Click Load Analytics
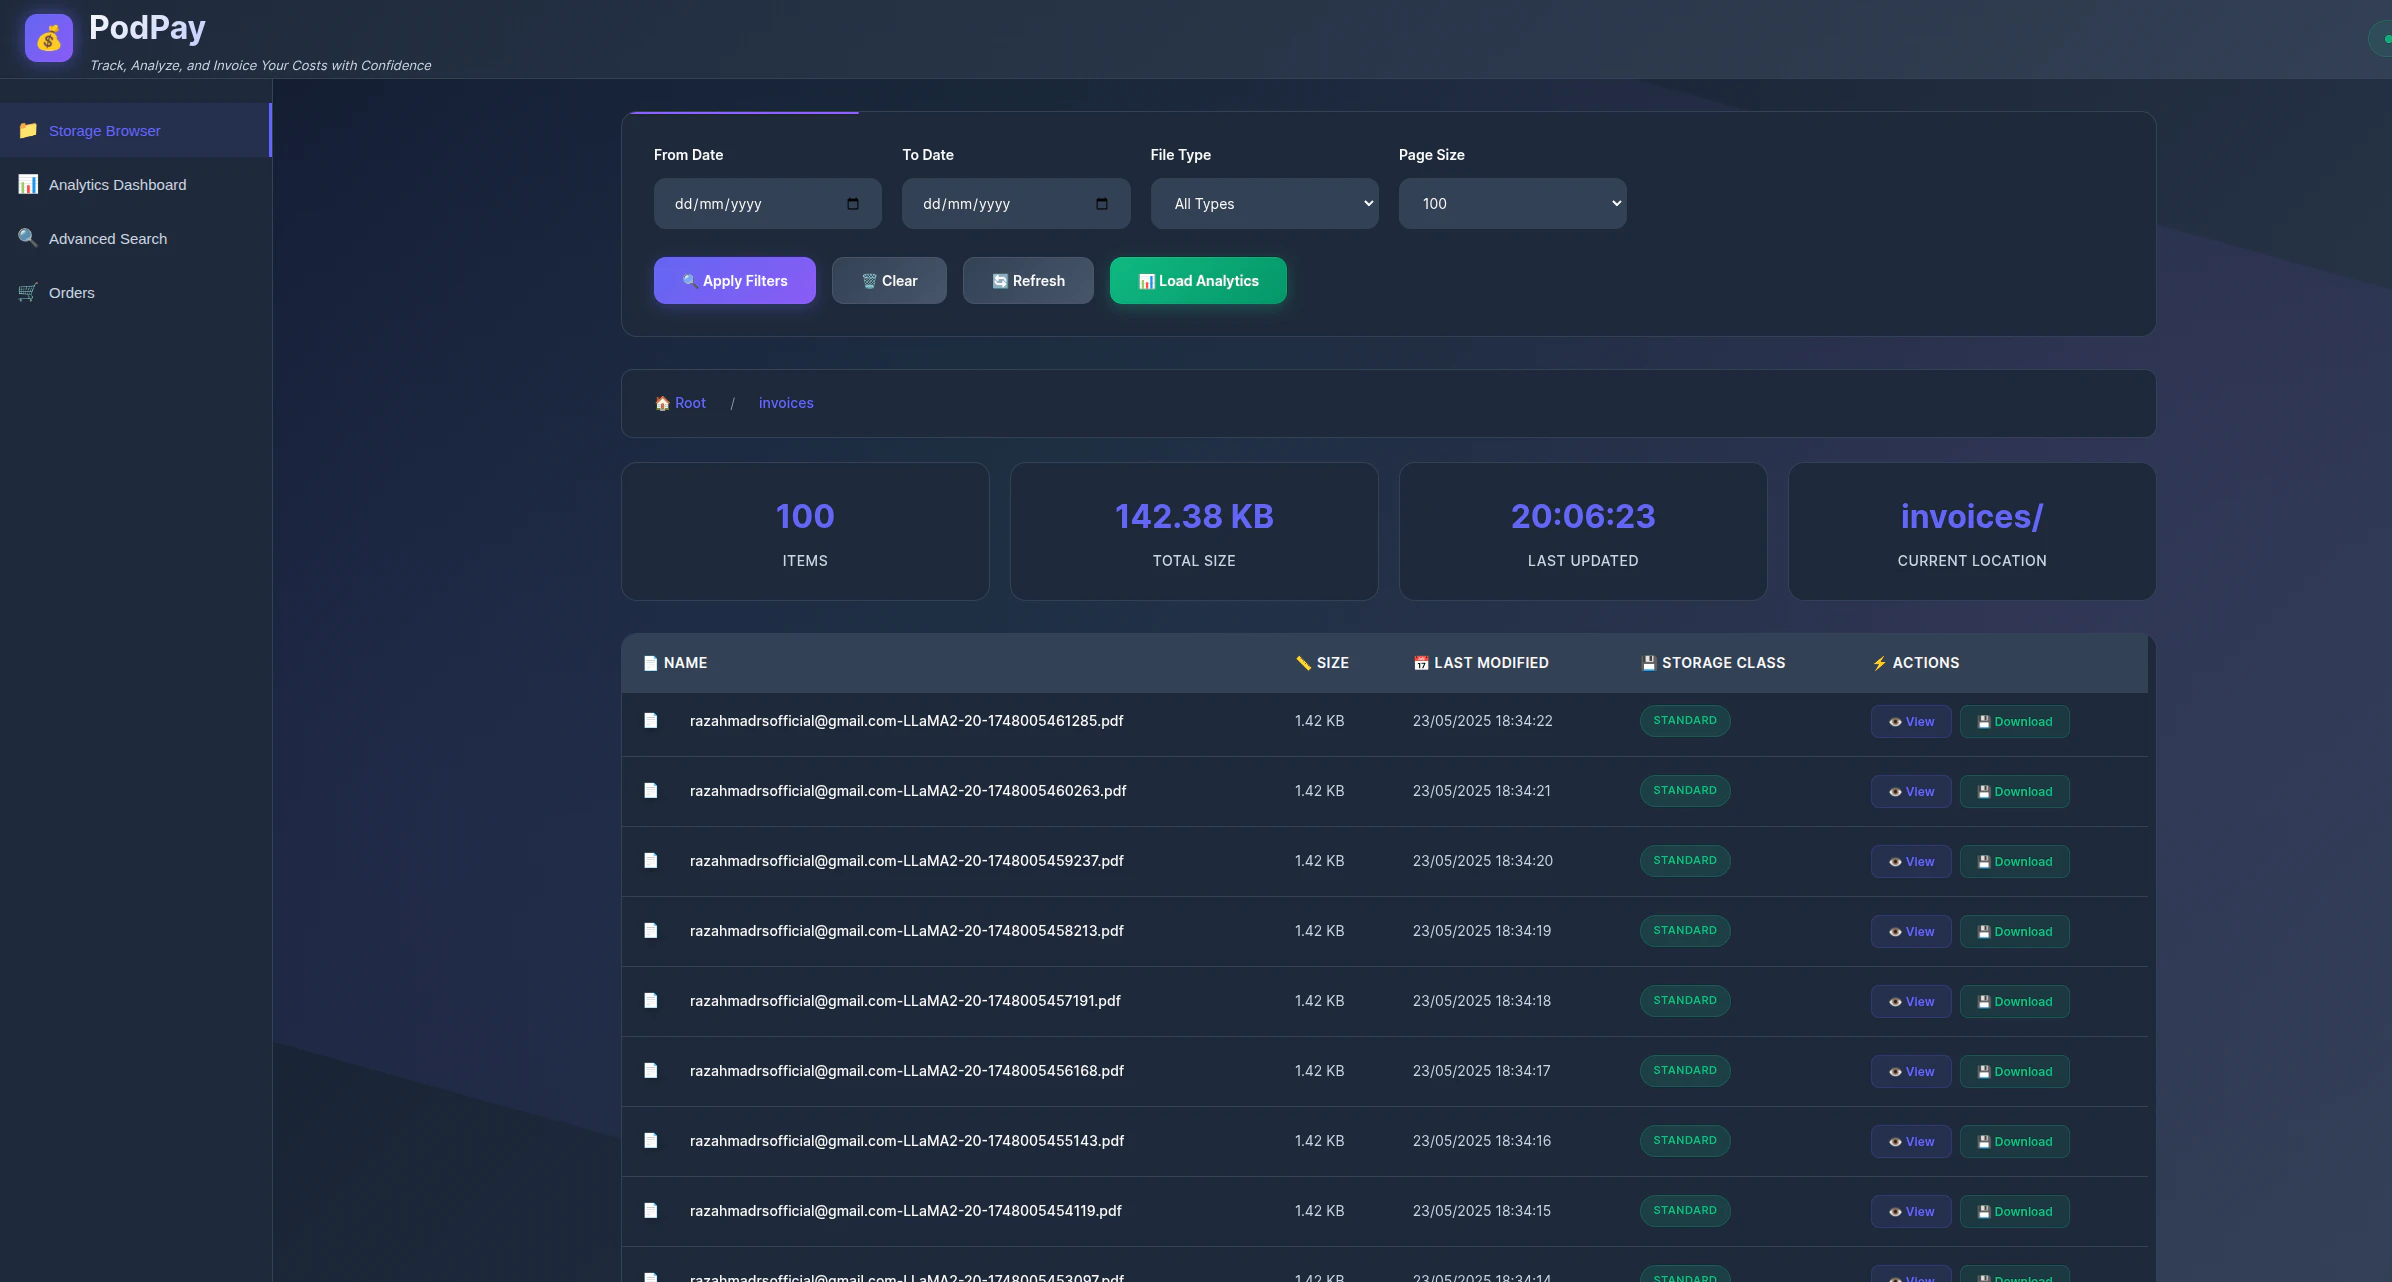 pyautogui.click(x=1197, y=280)
